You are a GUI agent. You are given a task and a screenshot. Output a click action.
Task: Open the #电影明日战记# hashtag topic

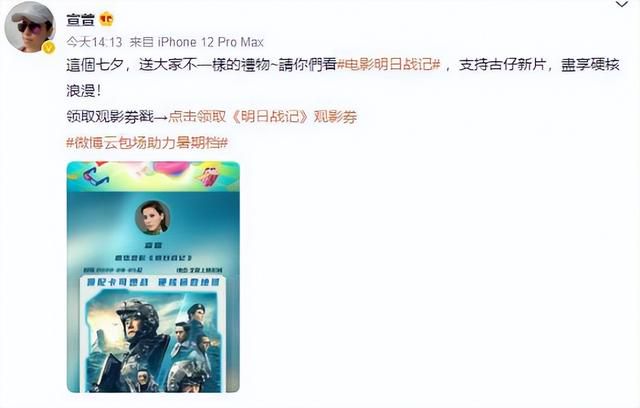389,65
